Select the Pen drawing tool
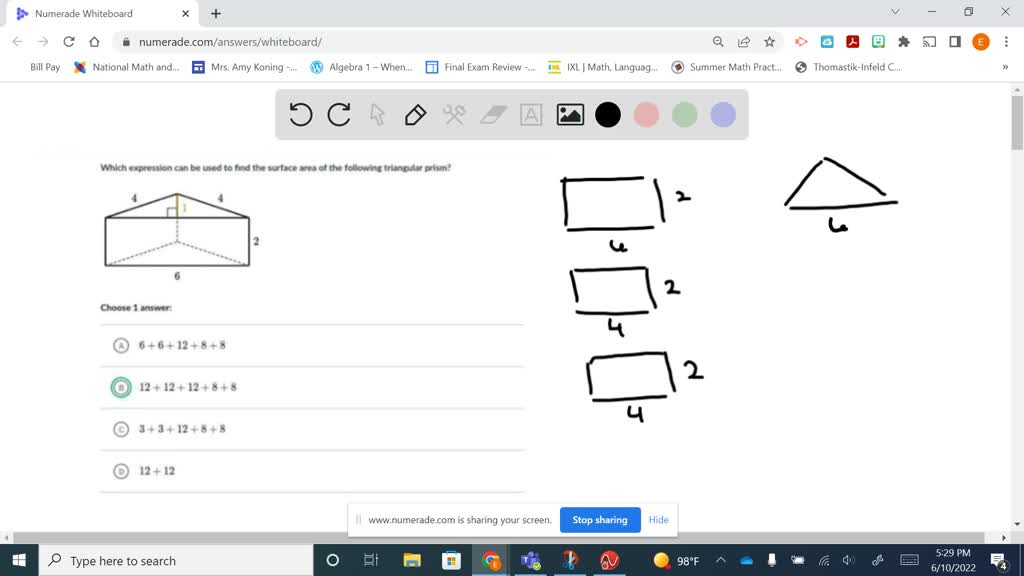Screen dimensions: 1024x576 pos(415,114)
